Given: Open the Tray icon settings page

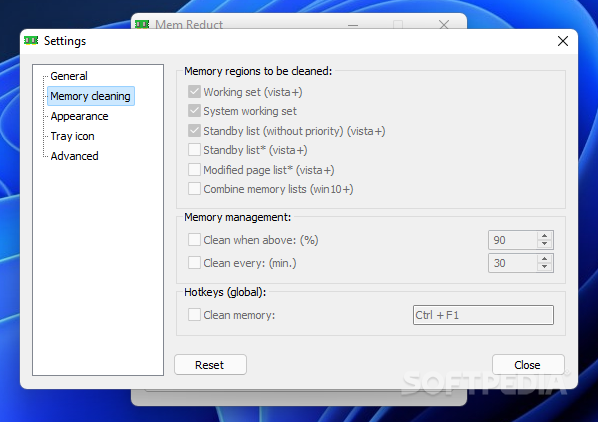Looking at the screenshot, I should pyautogui.click(x=72, y=136).
